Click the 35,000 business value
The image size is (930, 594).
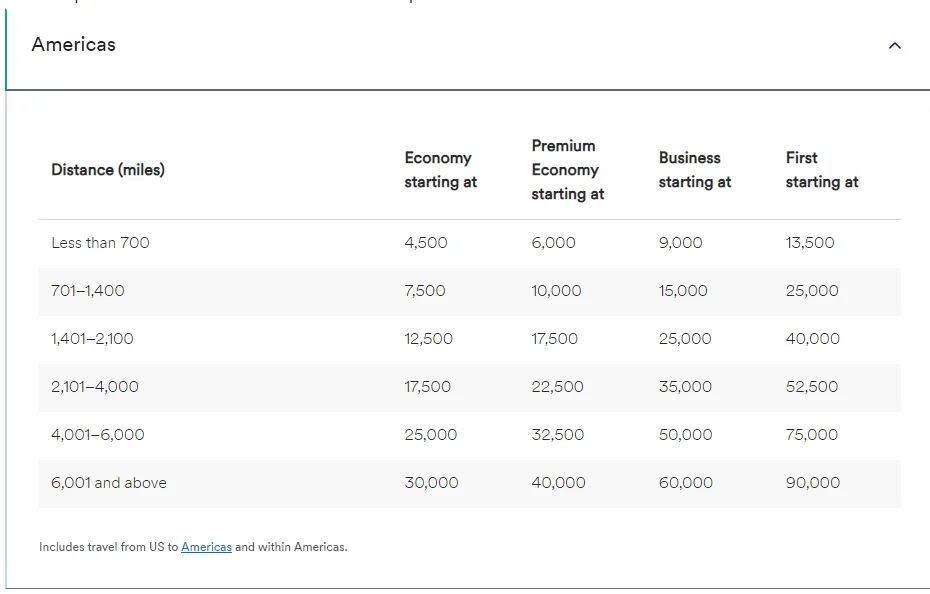(x=685, y=387)
